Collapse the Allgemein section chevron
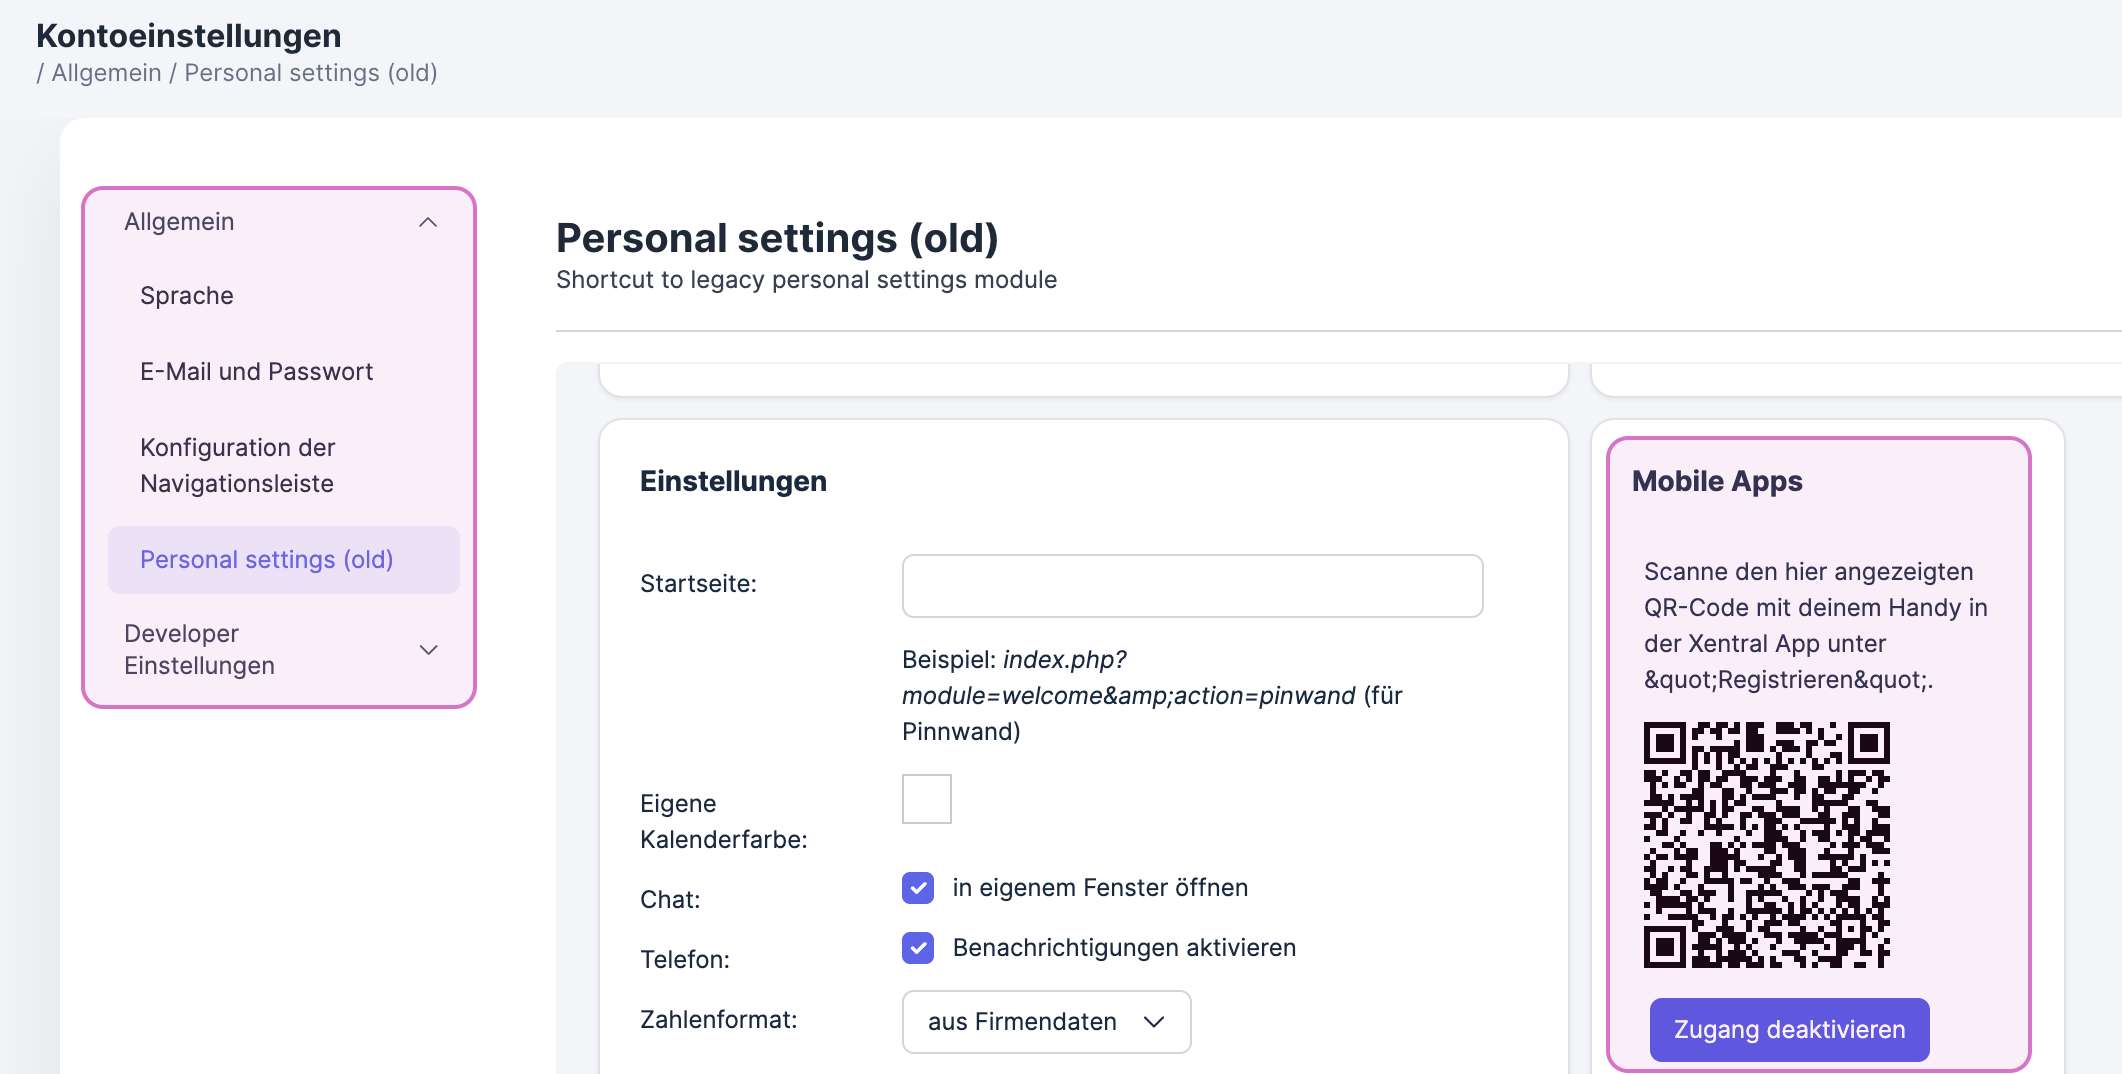Image resolution: width=2122 pixels, height=1074 pixels. point(428,222)
